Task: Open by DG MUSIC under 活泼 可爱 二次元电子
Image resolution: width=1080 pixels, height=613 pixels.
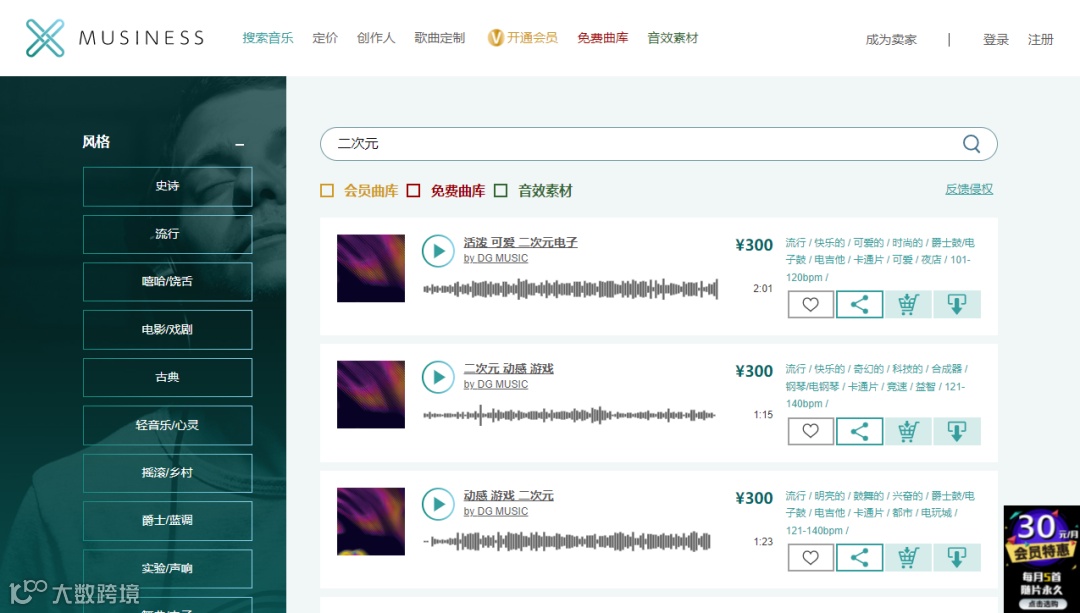Action: point(496,258)
